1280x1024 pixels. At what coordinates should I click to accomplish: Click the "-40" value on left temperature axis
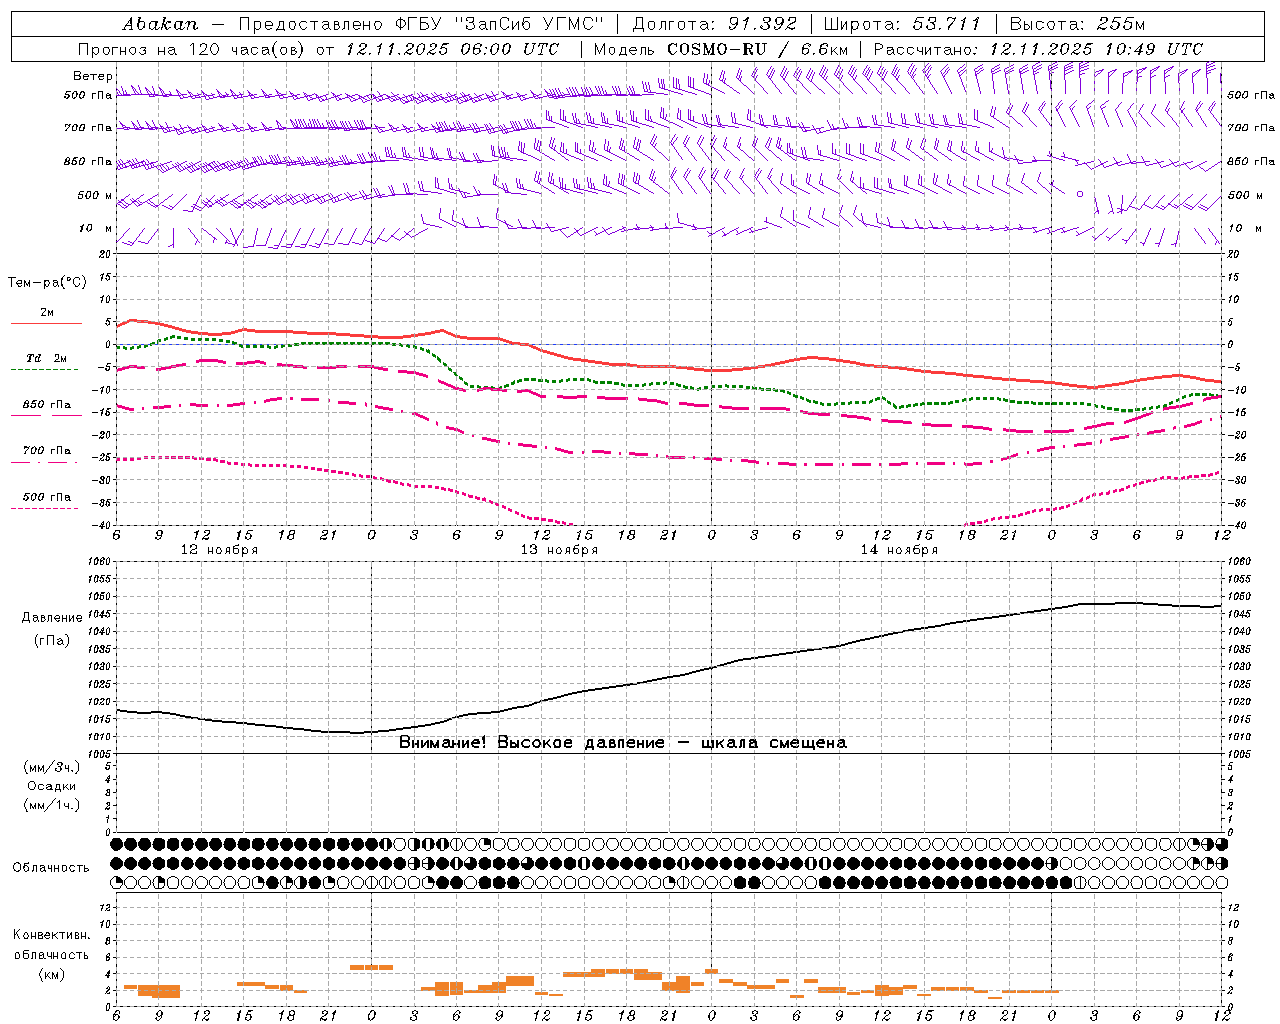pyautogui.click(x=103, y=525)
